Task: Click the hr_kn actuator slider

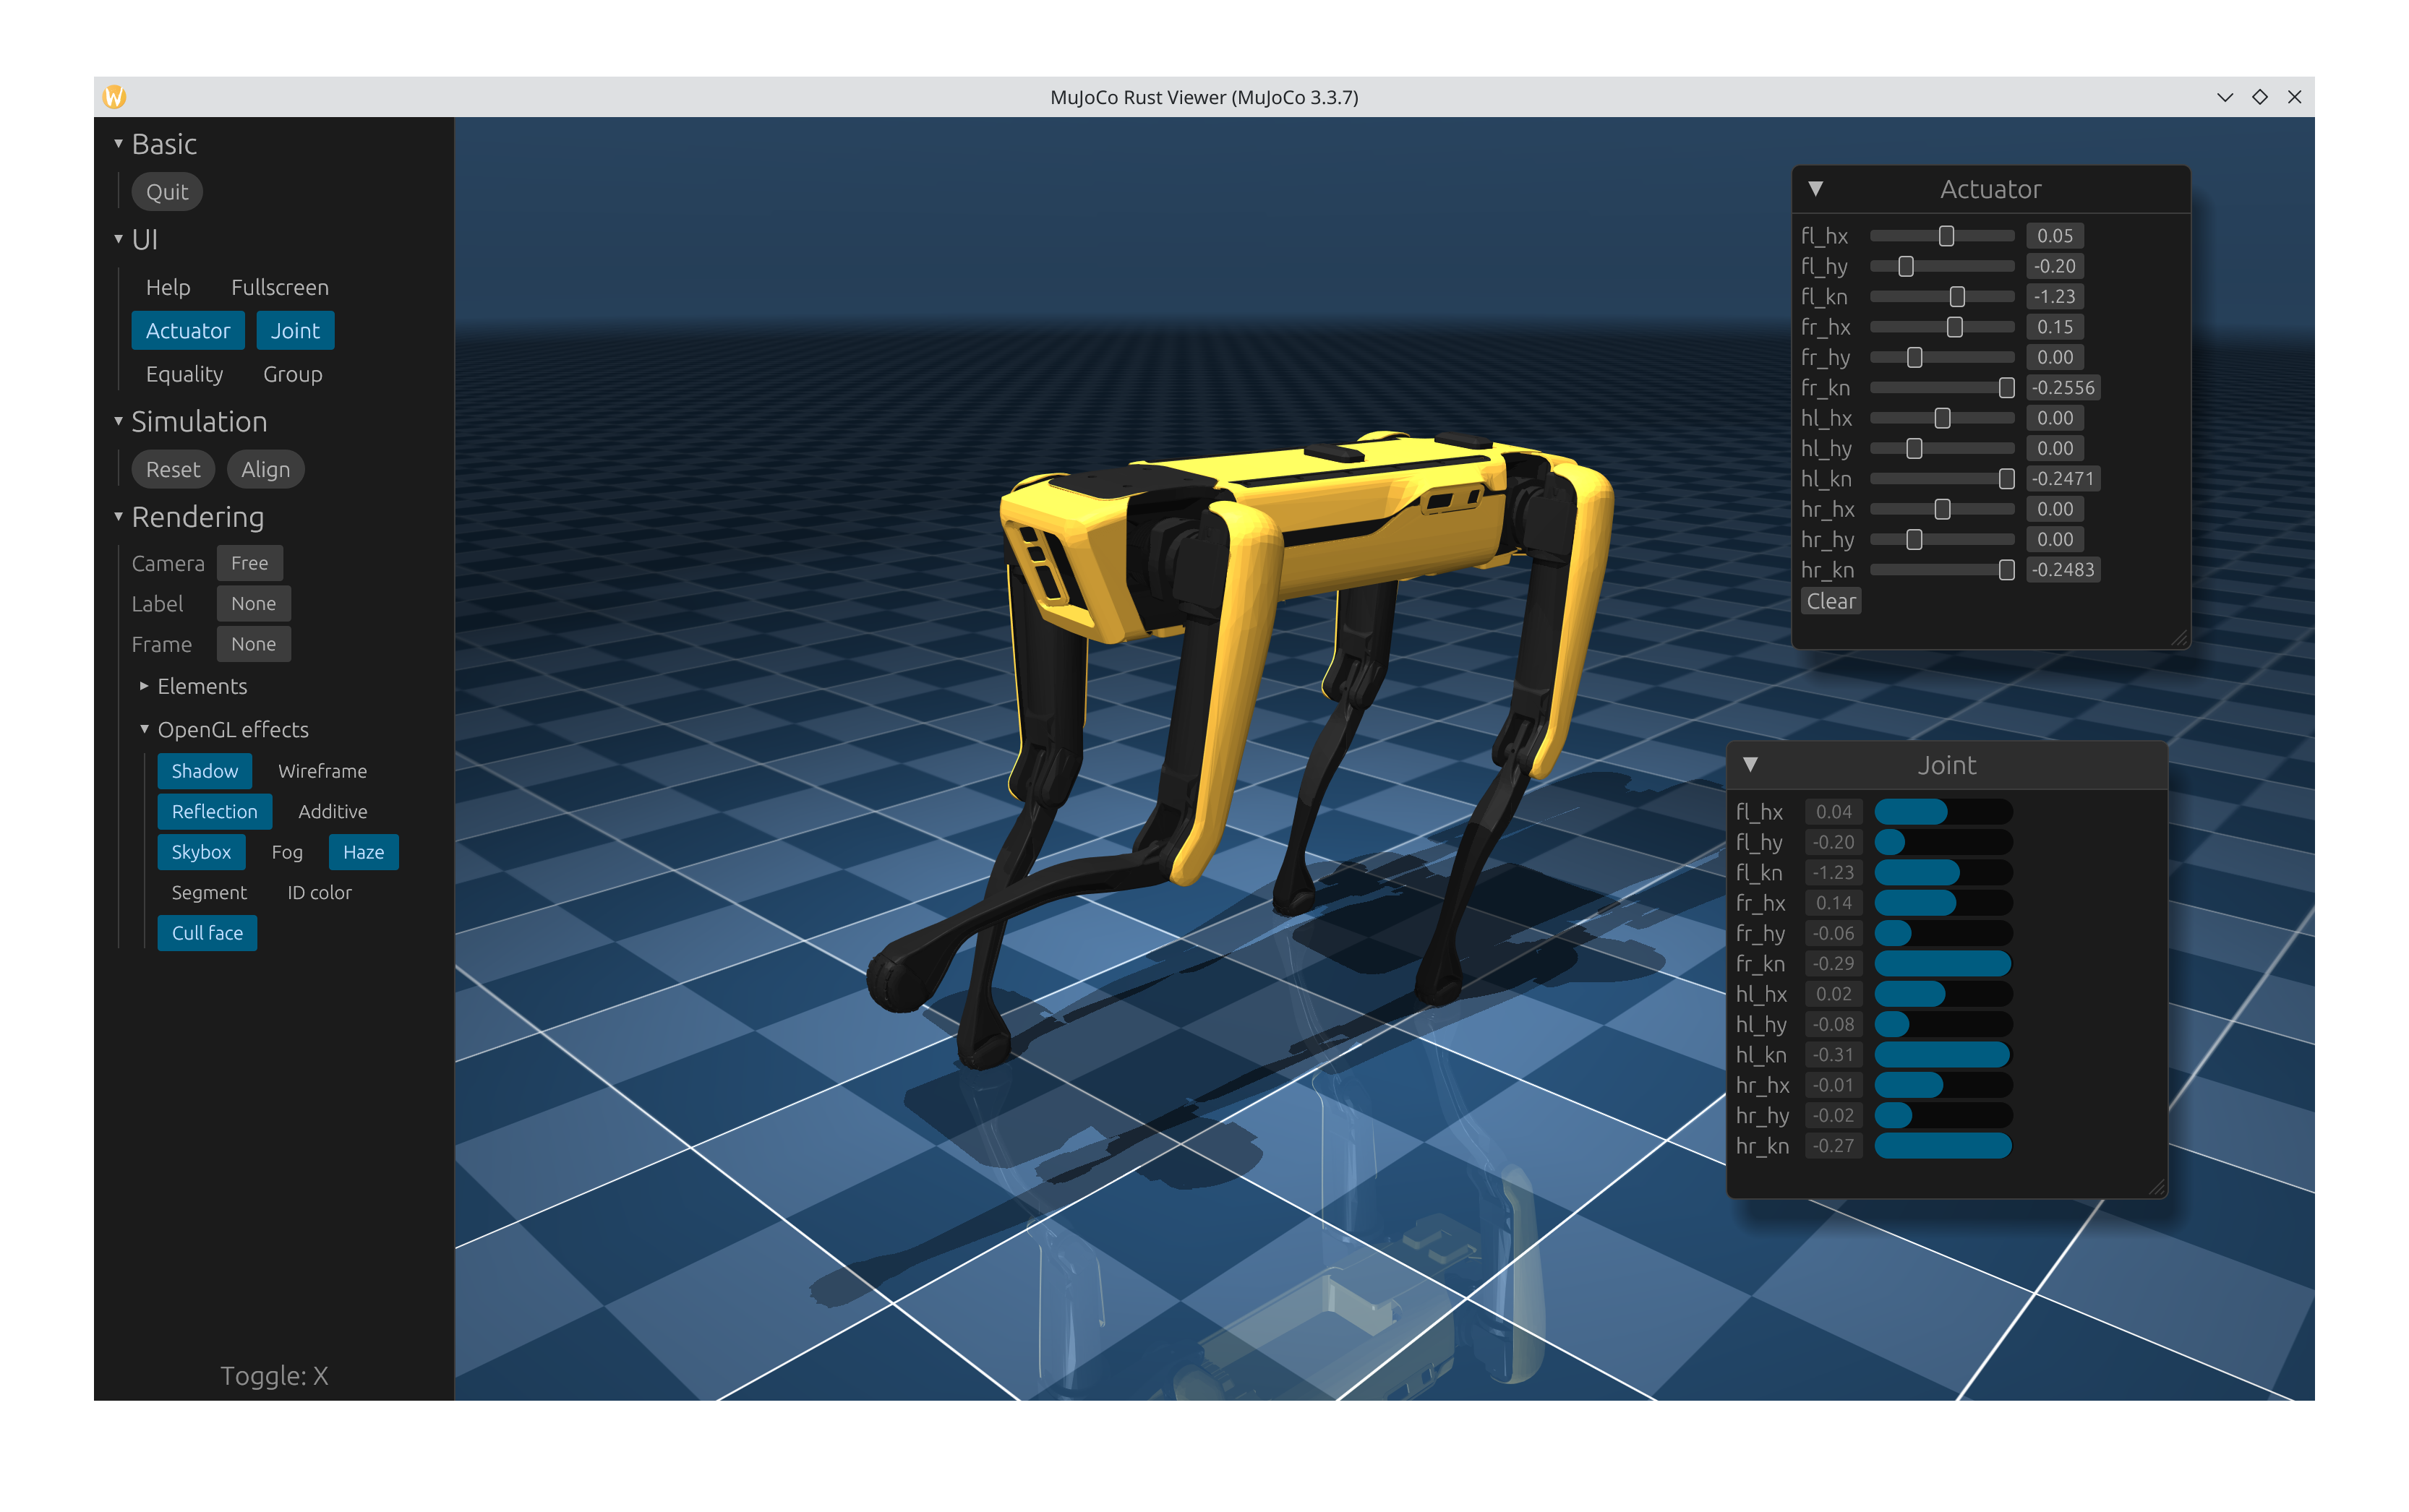Action: [x=1942, y=570]
